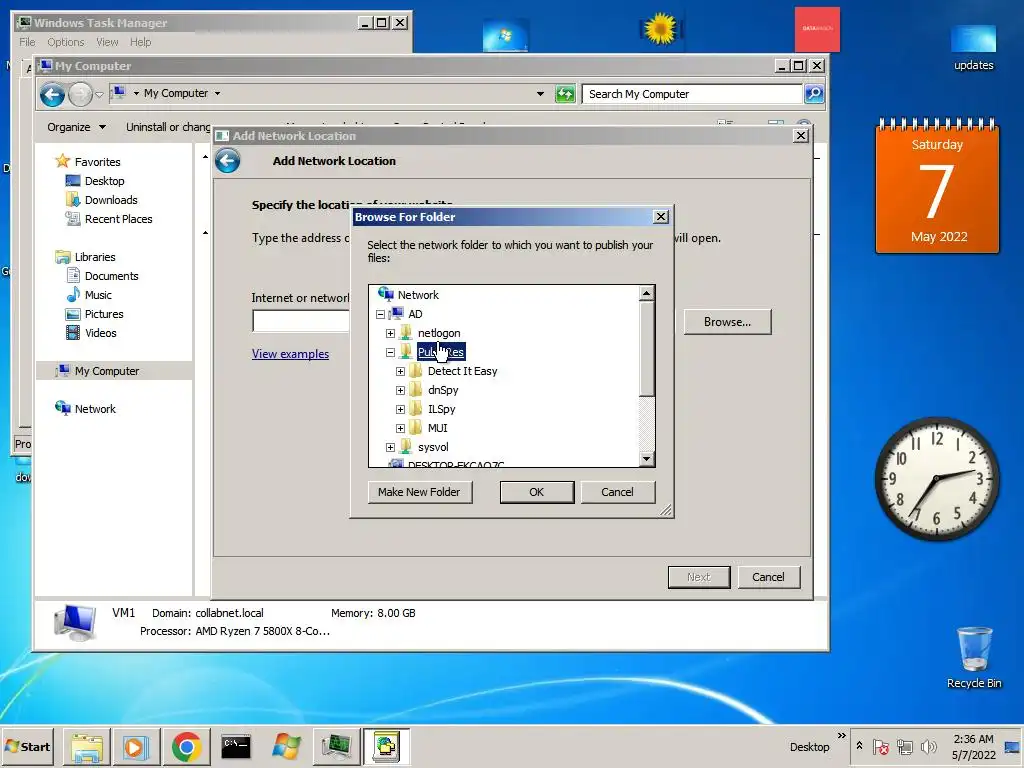The height and width of the screenshot is (768, 1024).
Task: Open the View examples link
Action: click(291, 354)
